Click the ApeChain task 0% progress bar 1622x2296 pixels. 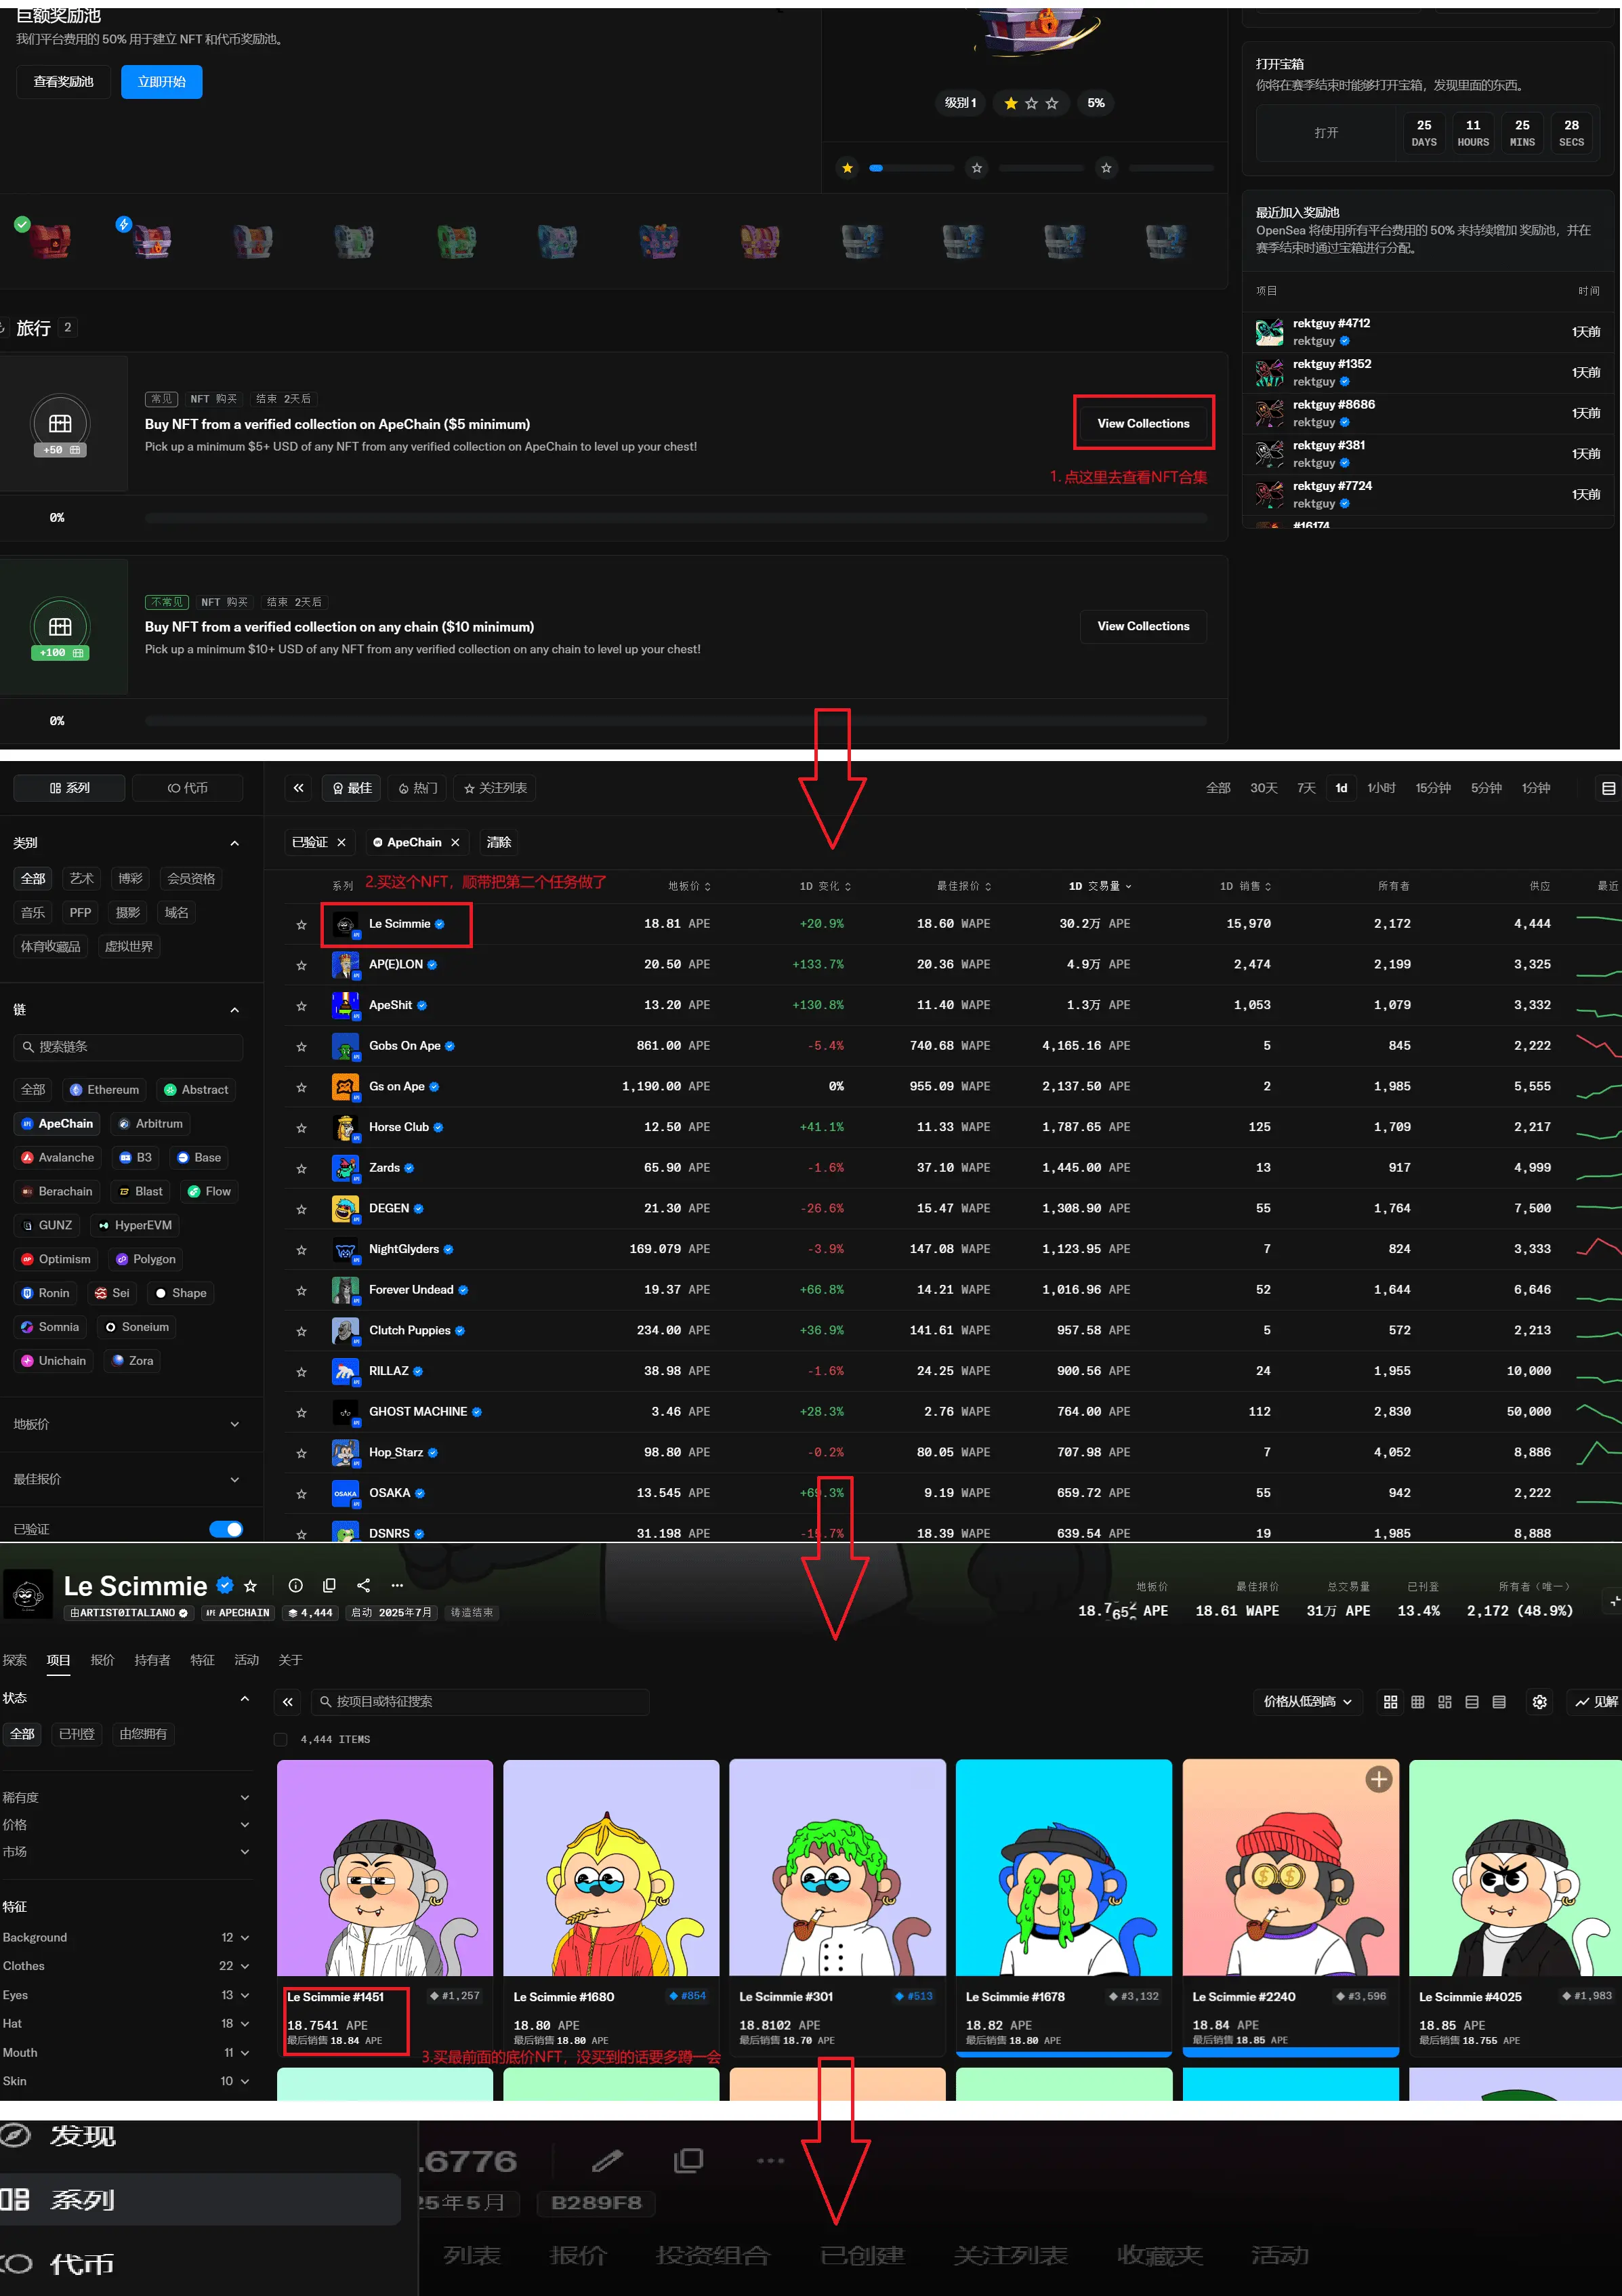click(676, 518)
